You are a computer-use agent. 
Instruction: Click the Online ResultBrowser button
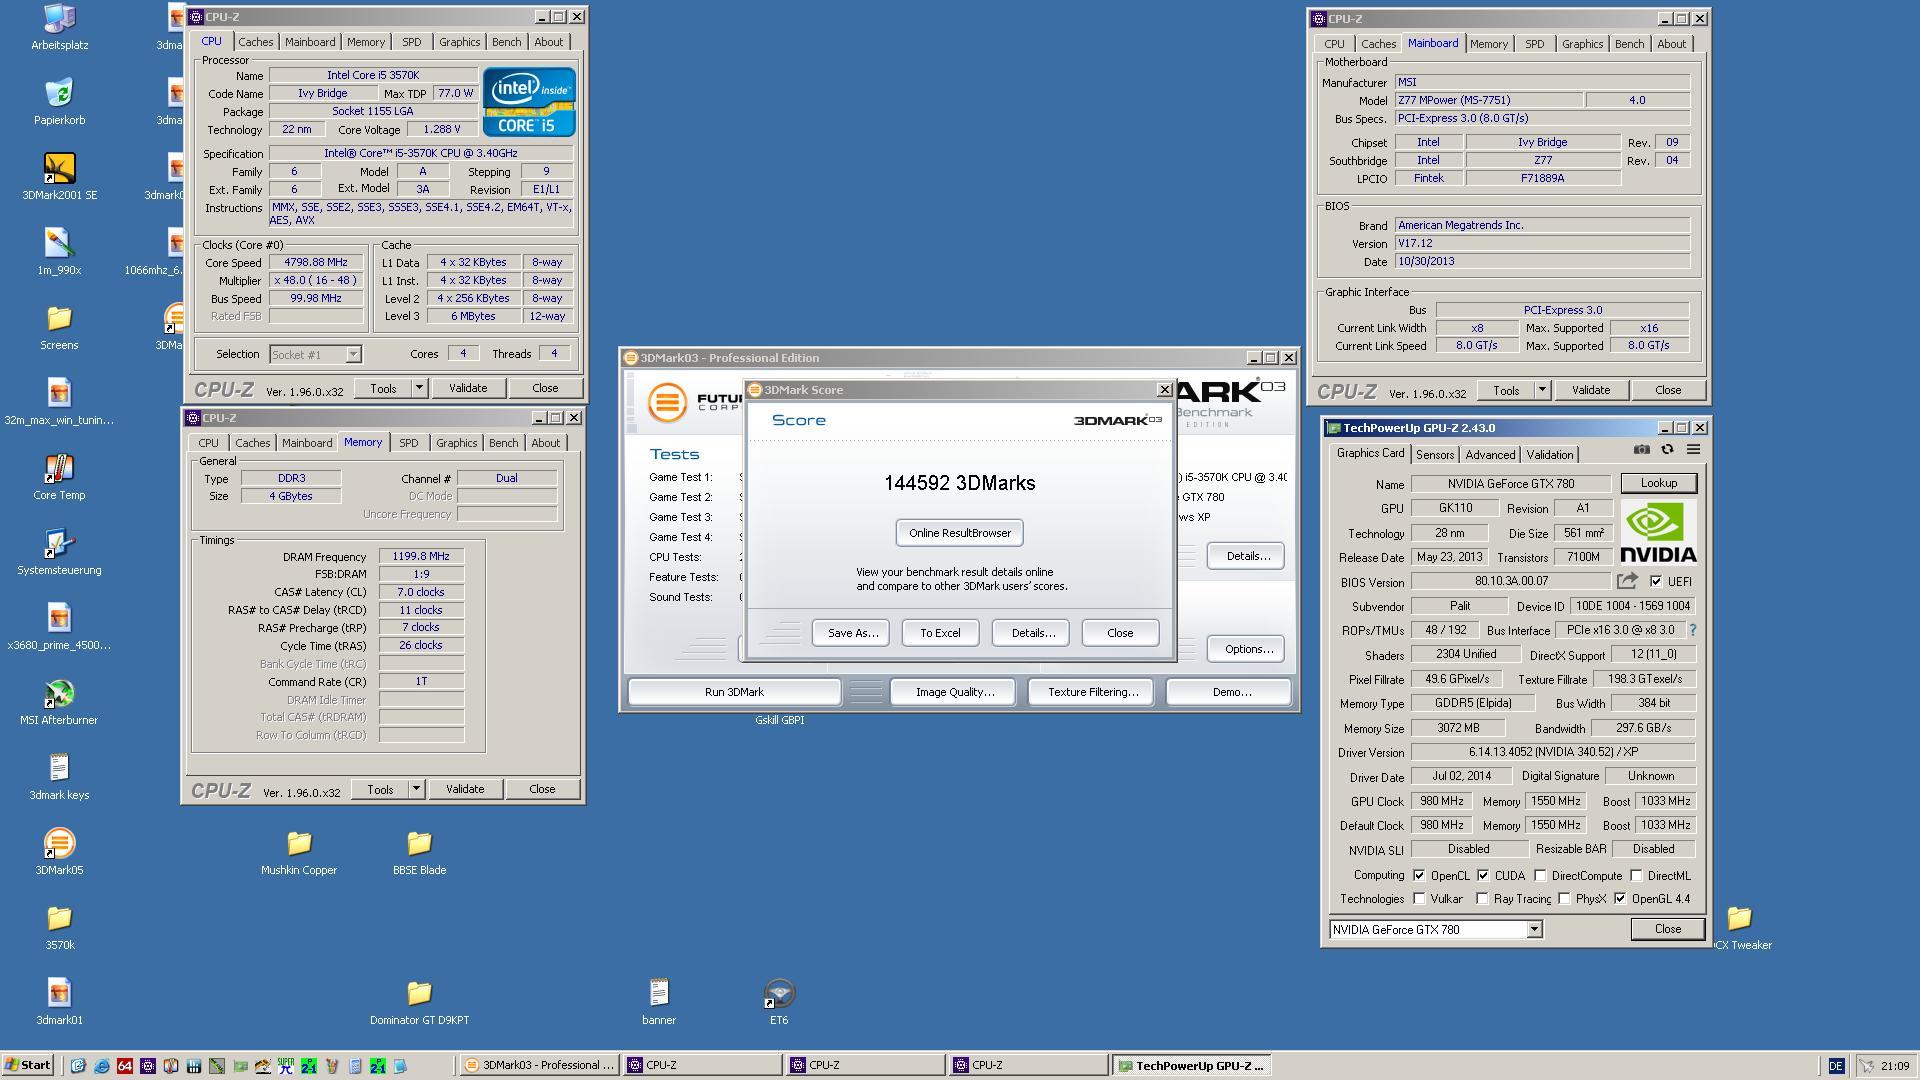pos(959,533)
